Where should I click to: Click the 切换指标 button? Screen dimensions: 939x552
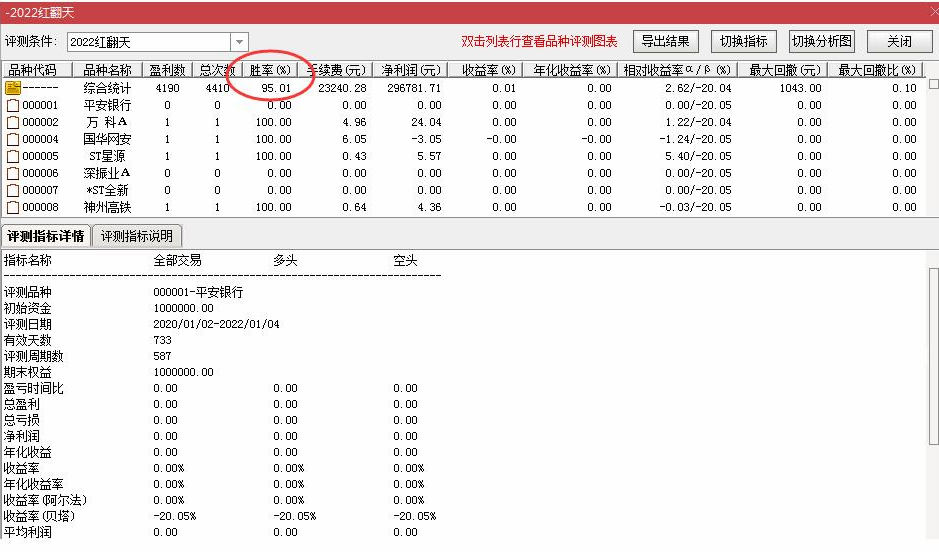tap(744, 41)
